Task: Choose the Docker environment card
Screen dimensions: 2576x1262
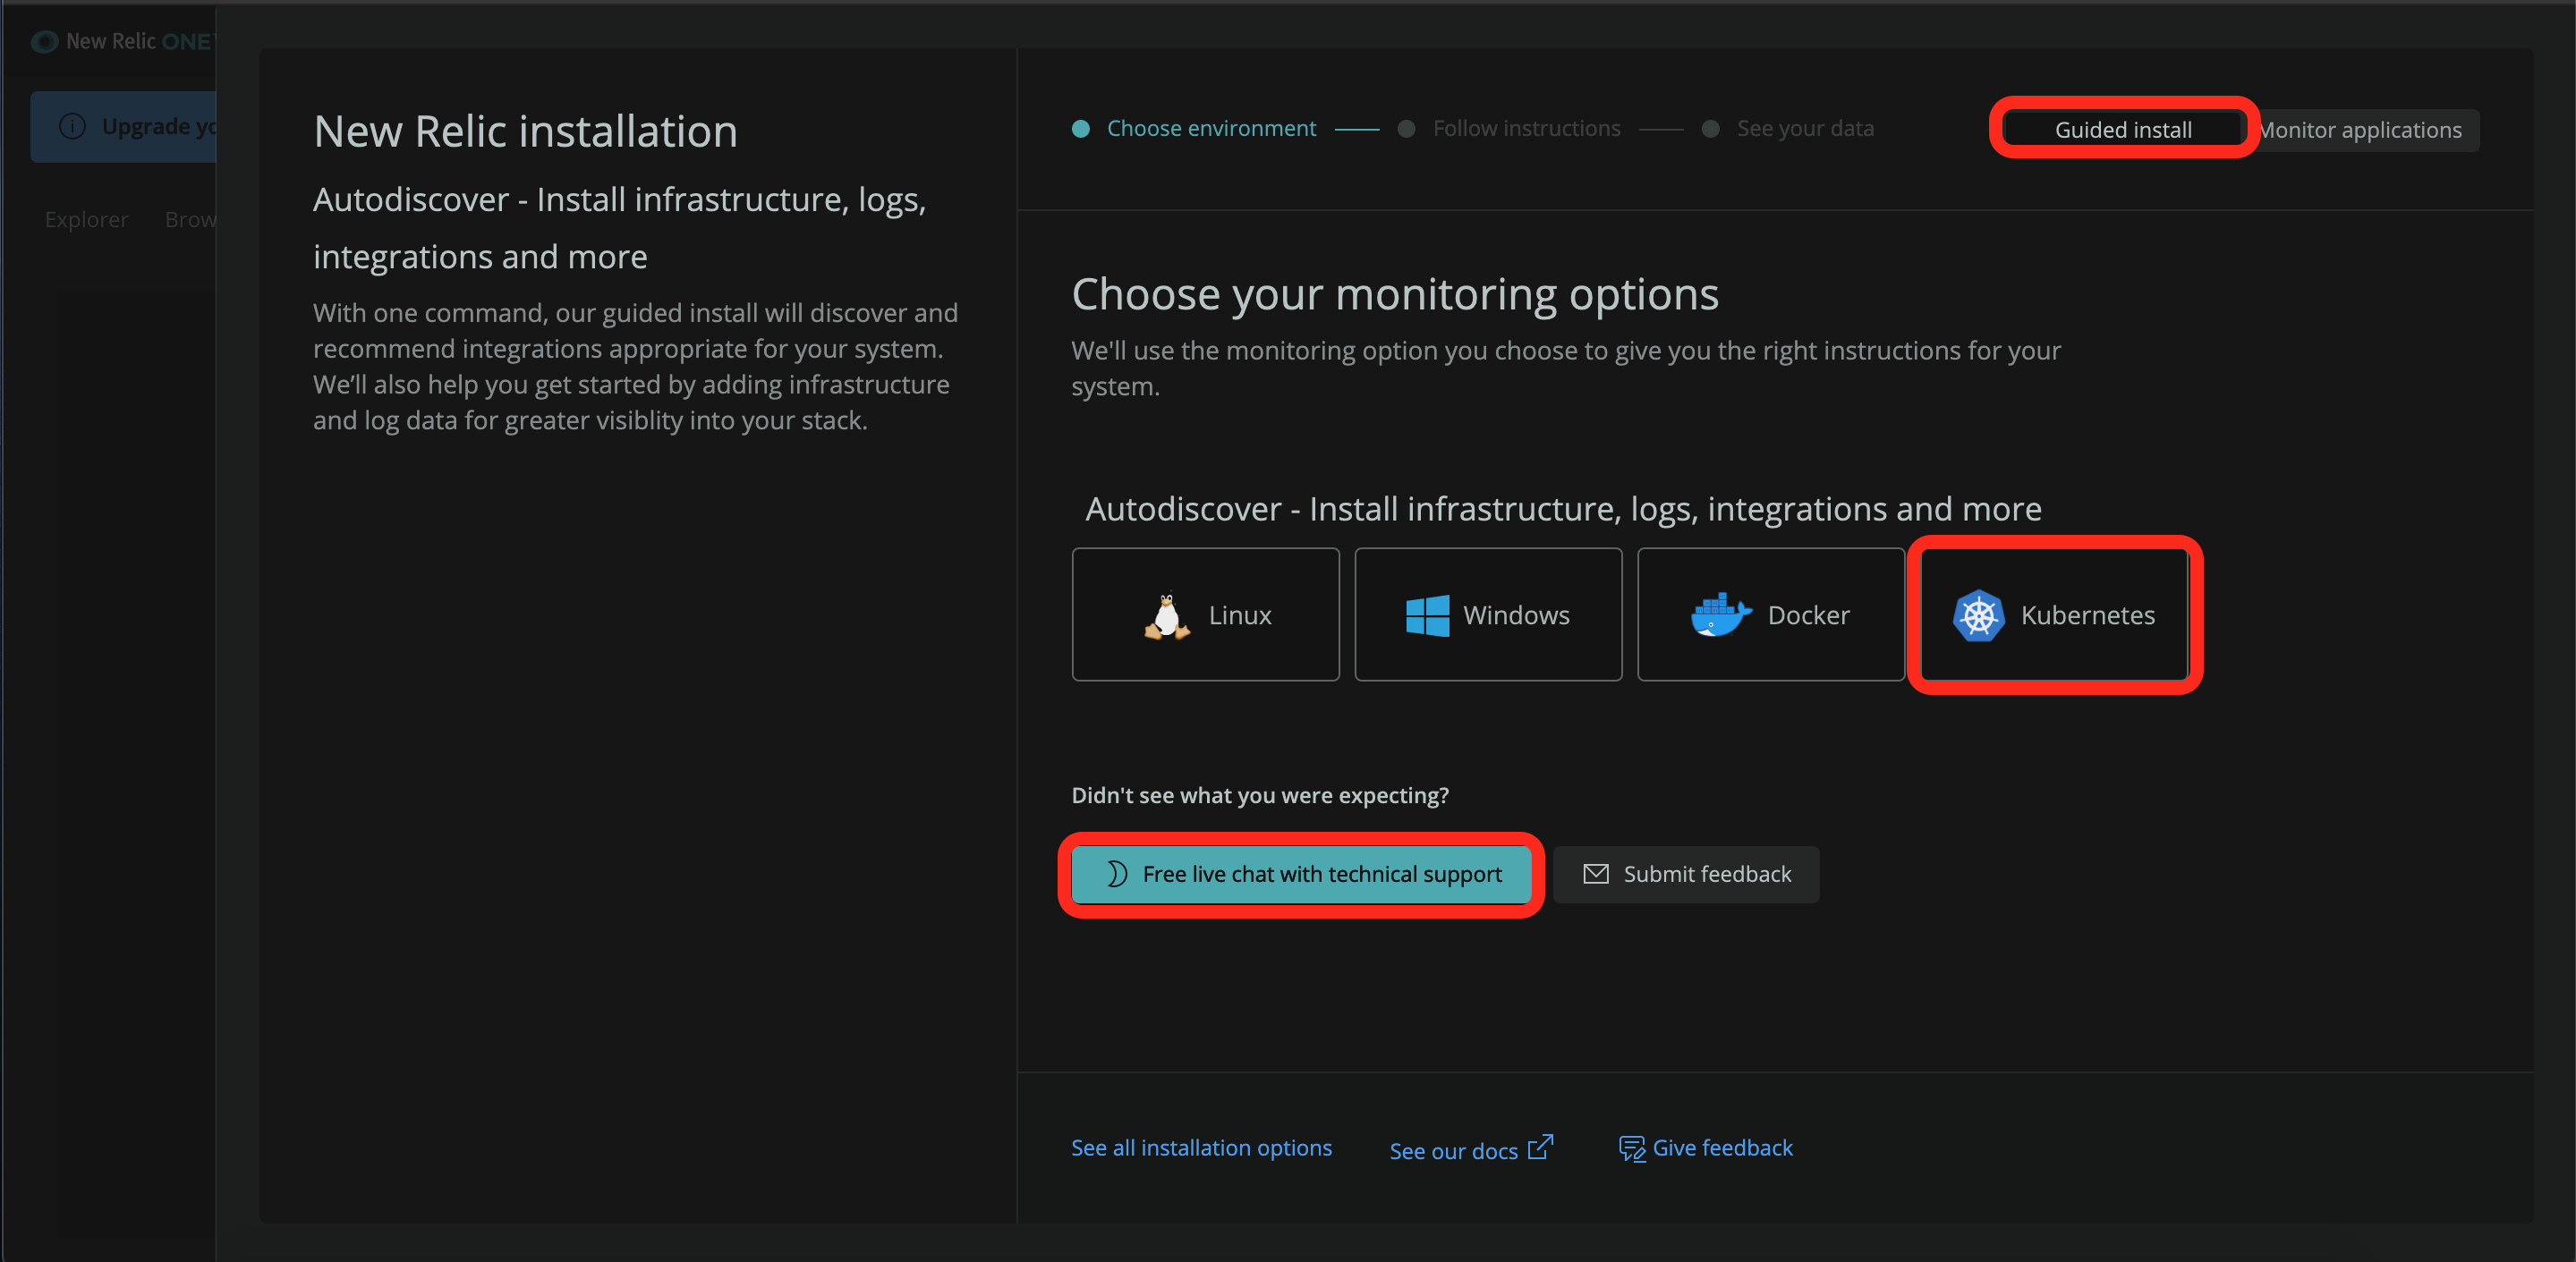Action: pos(1770,614)
